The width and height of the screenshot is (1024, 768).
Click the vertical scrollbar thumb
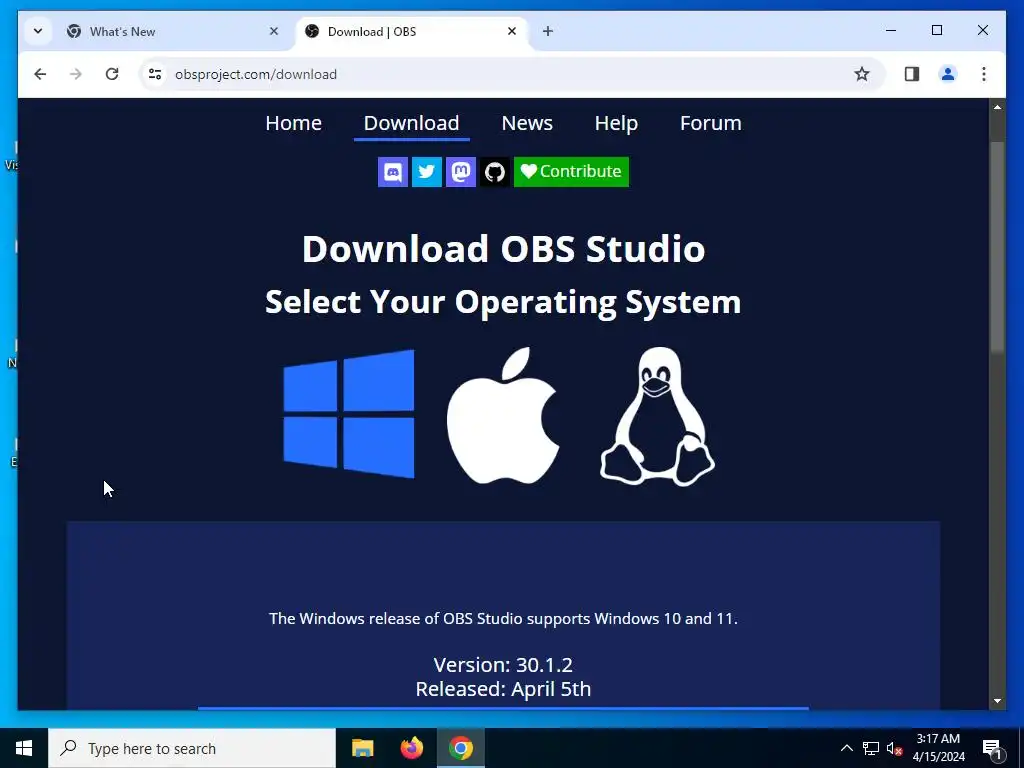tap(997, 247)
